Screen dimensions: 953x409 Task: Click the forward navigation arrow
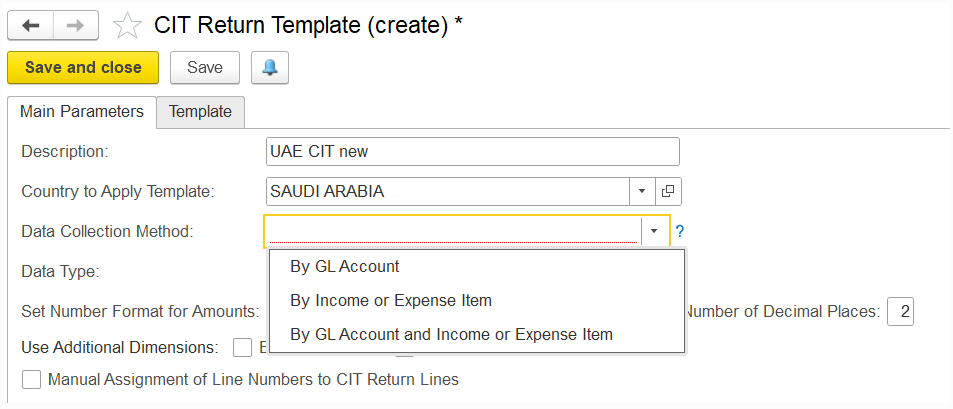click(76, 26)
